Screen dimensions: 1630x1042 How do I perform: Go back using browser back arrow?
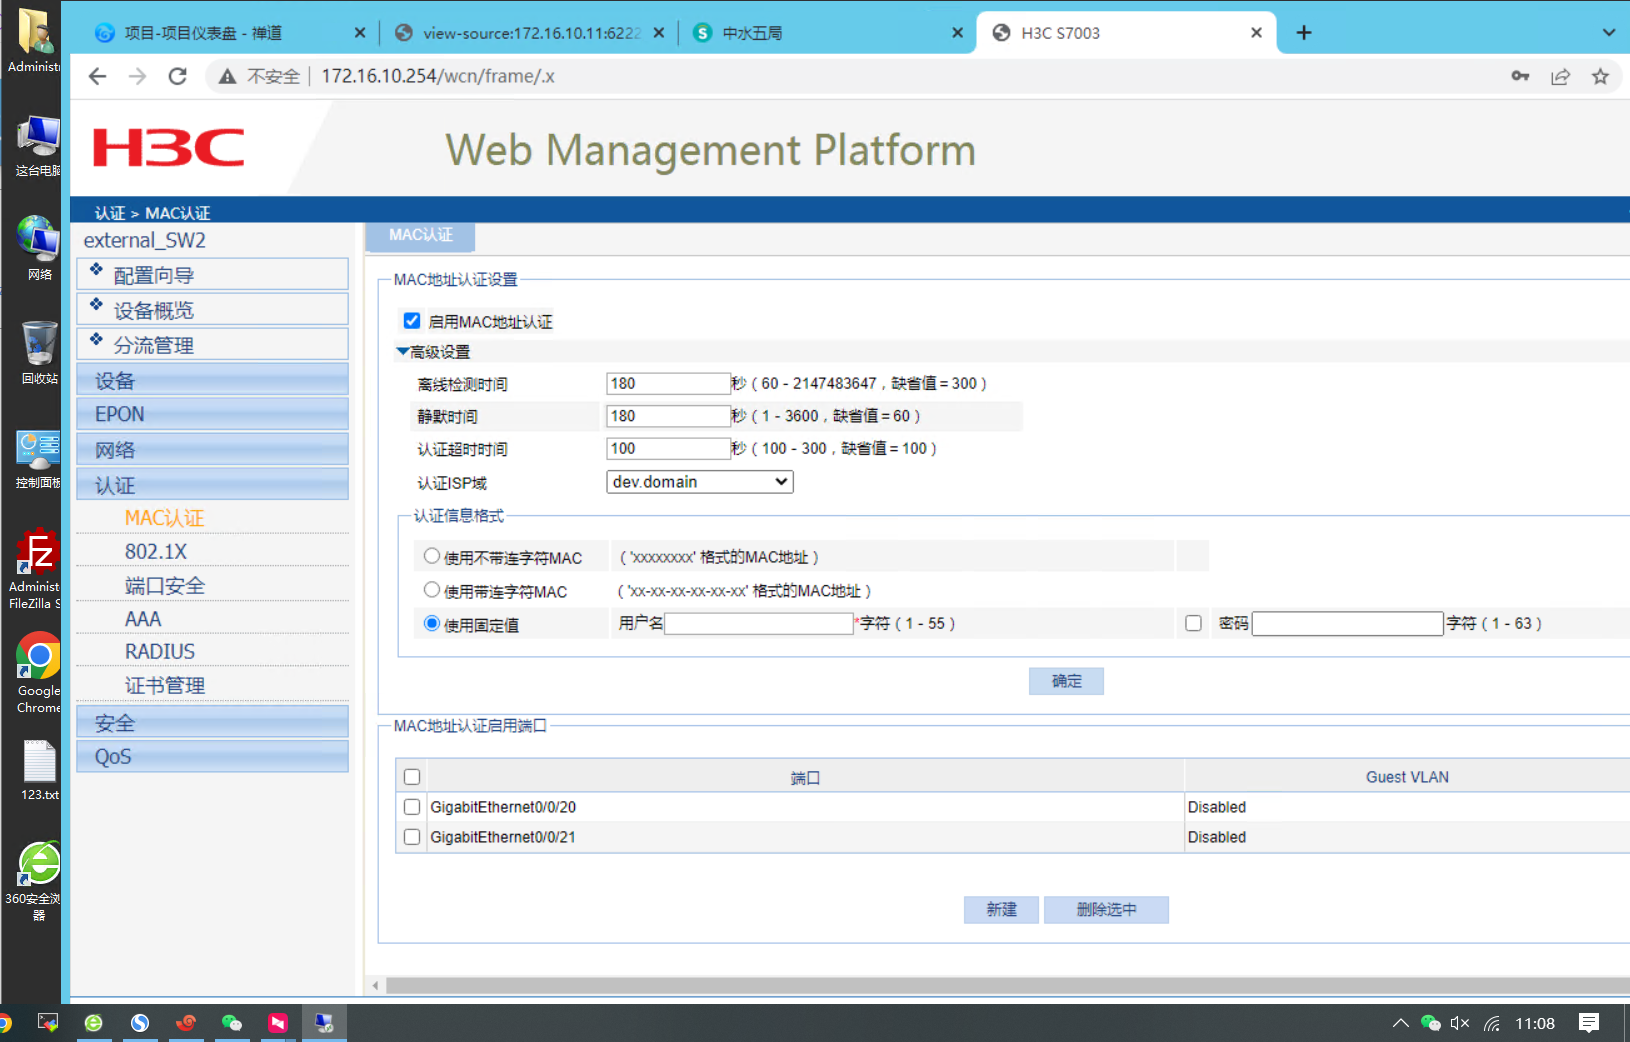tap(97, 76)
